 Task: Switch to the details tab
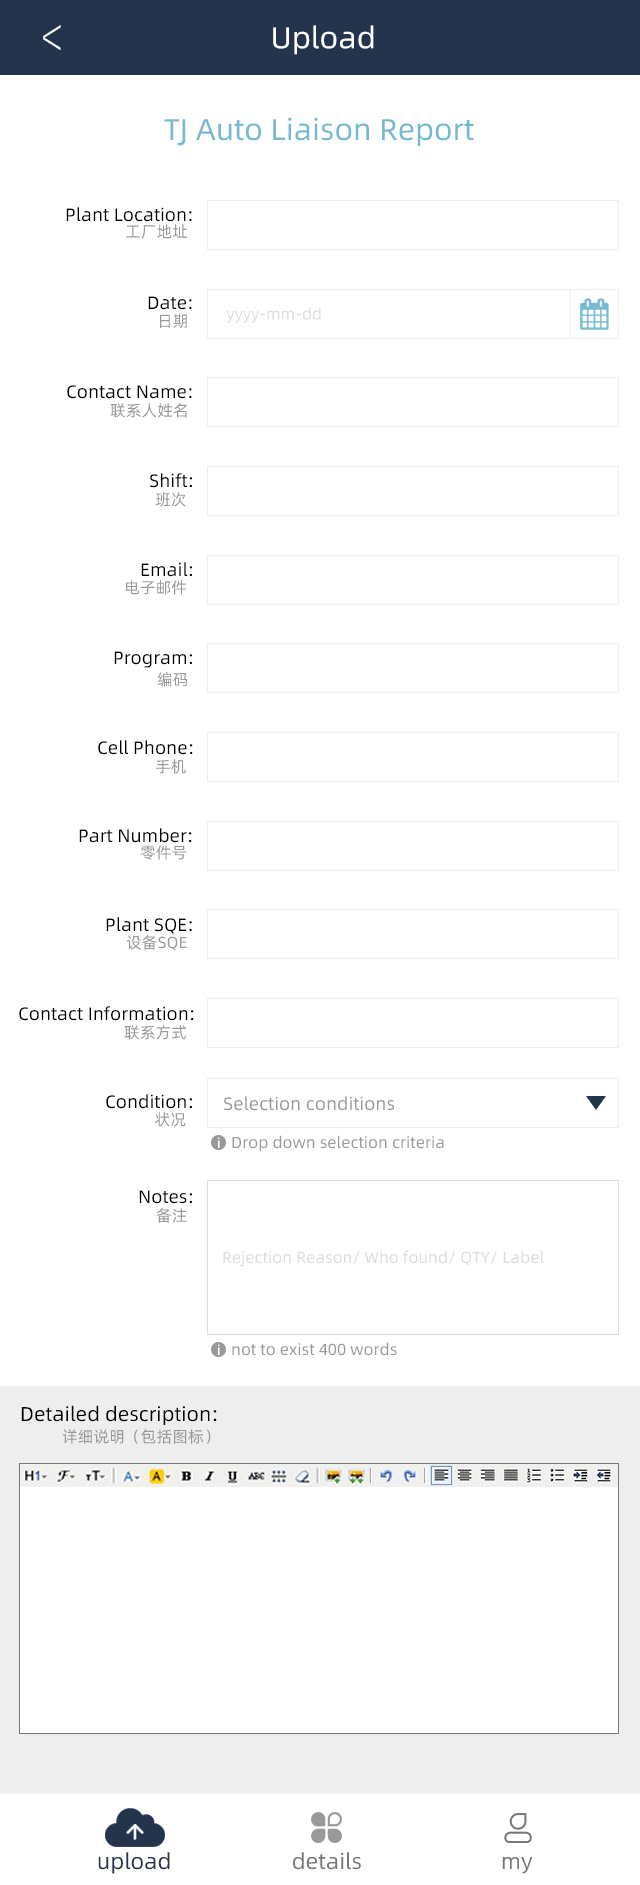[327, 1842]
